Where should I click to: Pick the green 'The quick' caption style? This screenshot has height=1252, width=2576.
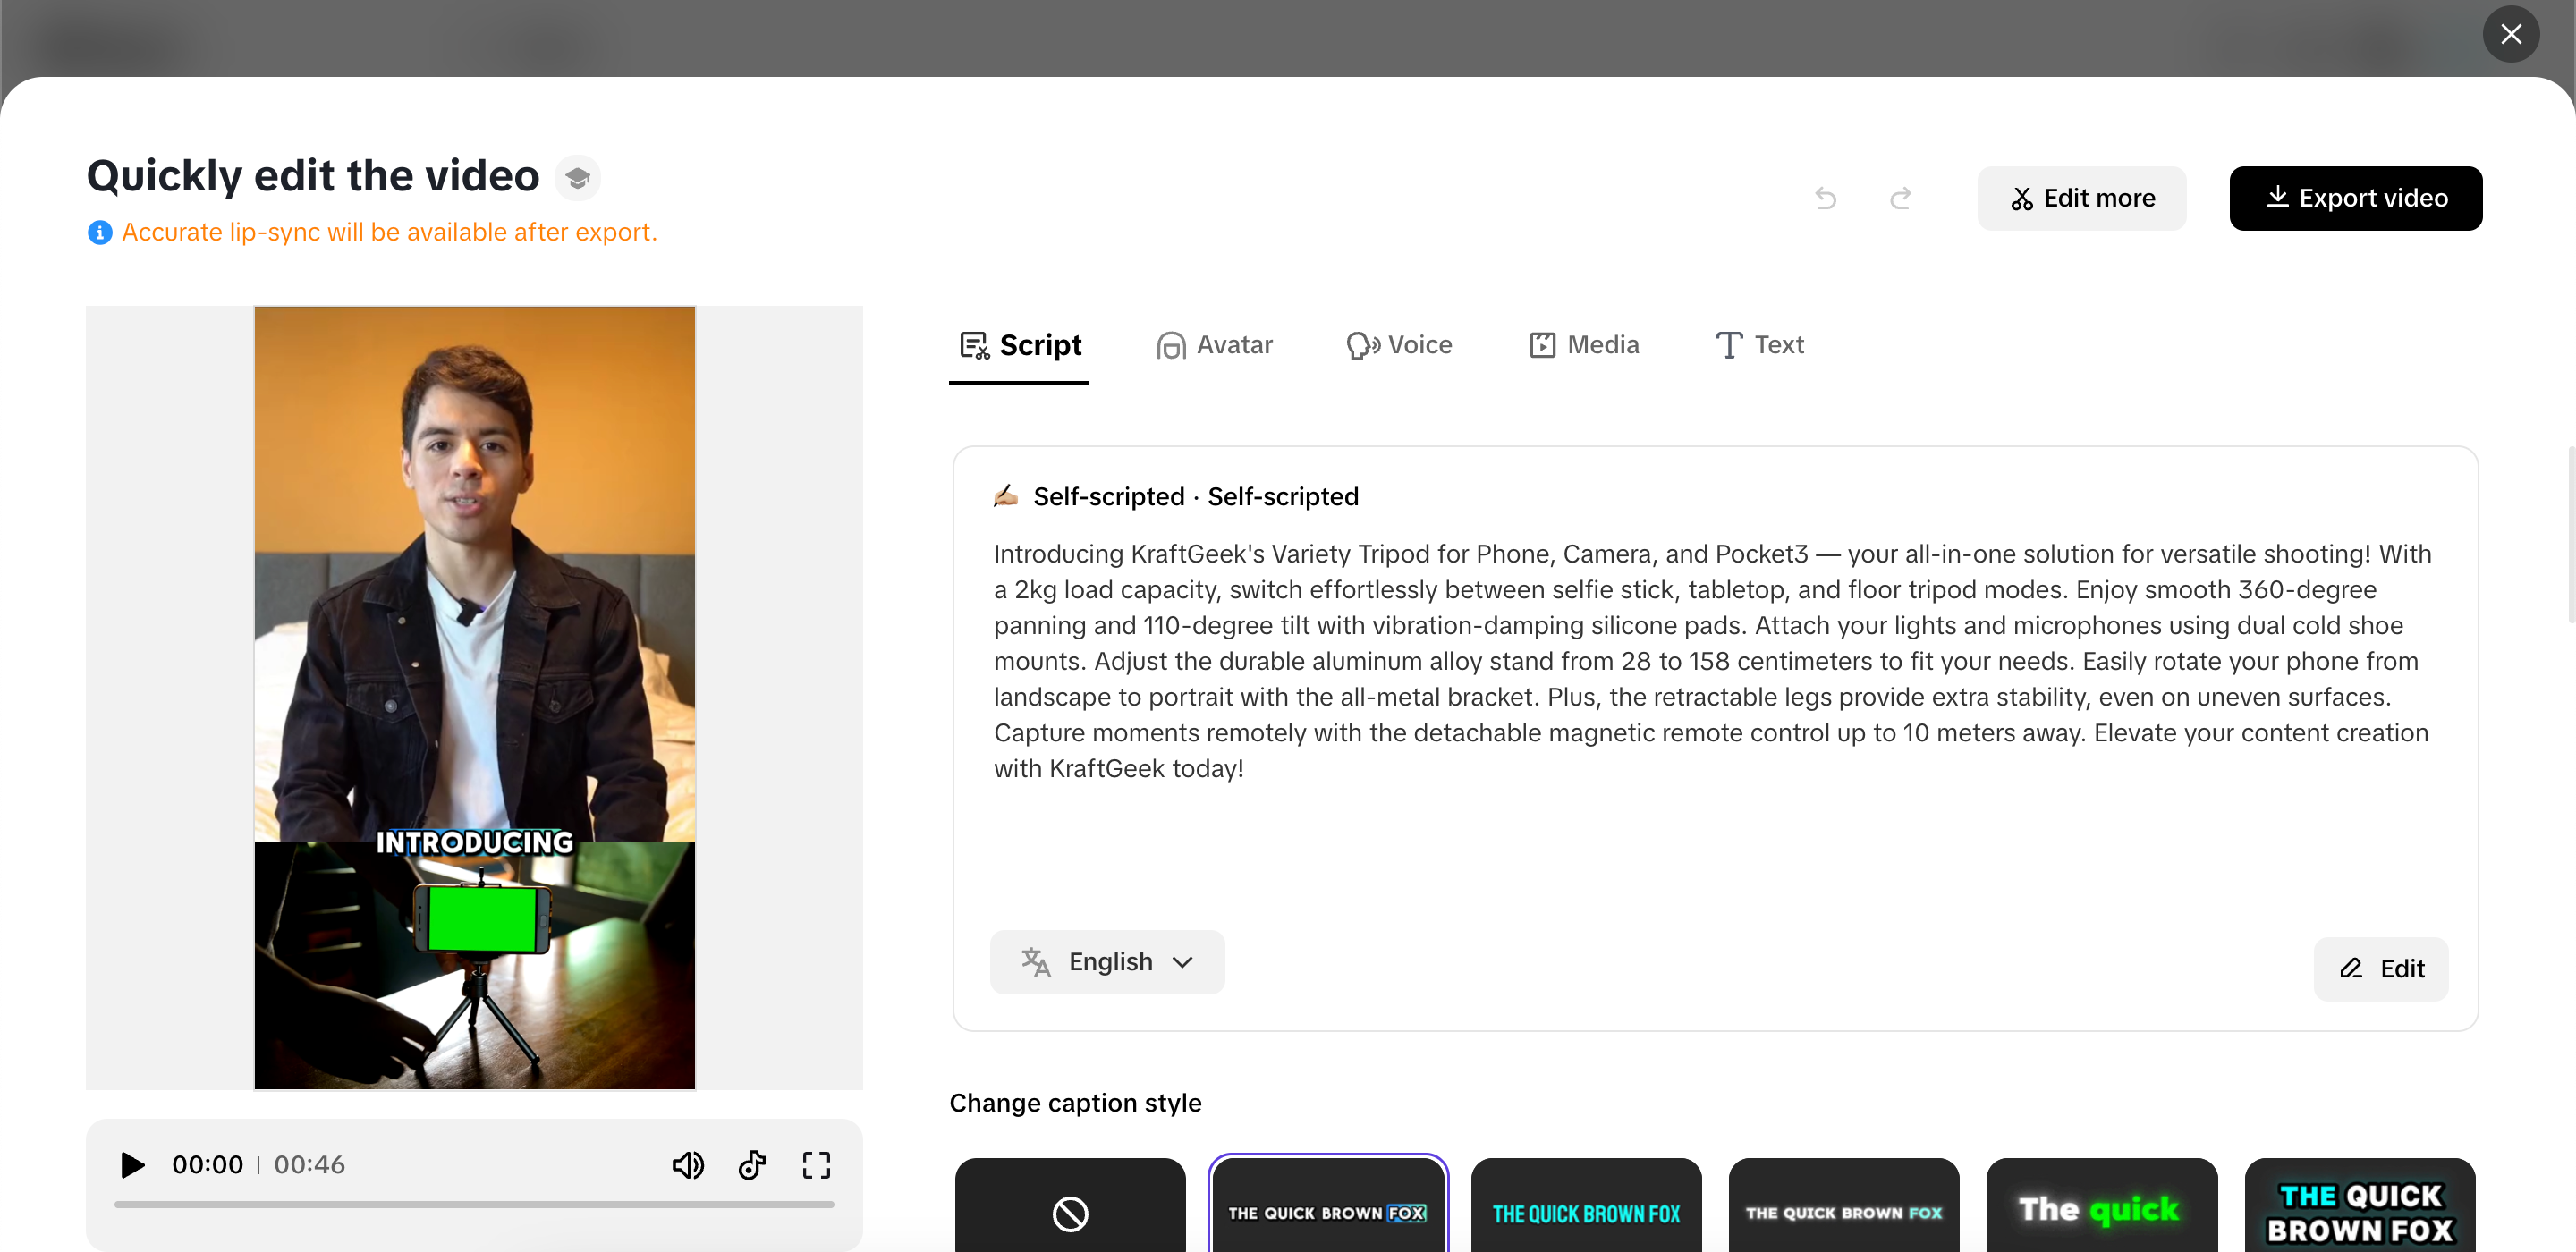pyautogui.click(x=2101, y=1210)
